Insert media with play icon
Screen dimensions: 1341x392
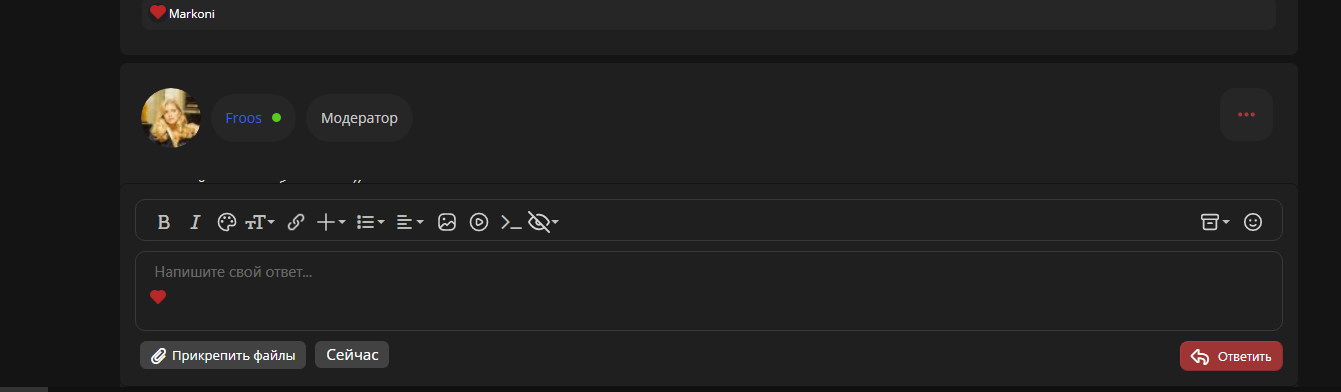[x=479, y=222]
